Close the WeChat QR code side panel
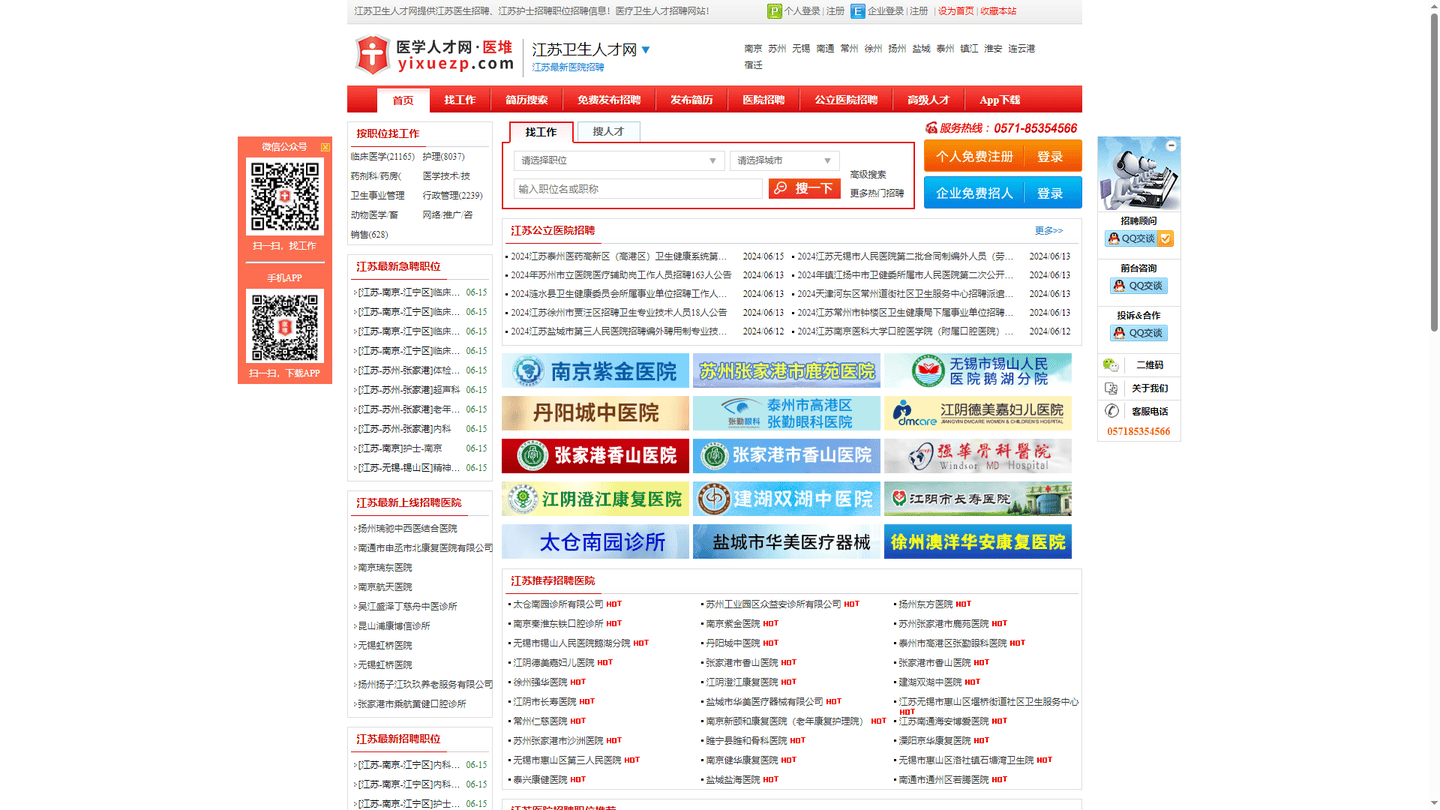Viewport: 1440px width, 810px height. 325,147
